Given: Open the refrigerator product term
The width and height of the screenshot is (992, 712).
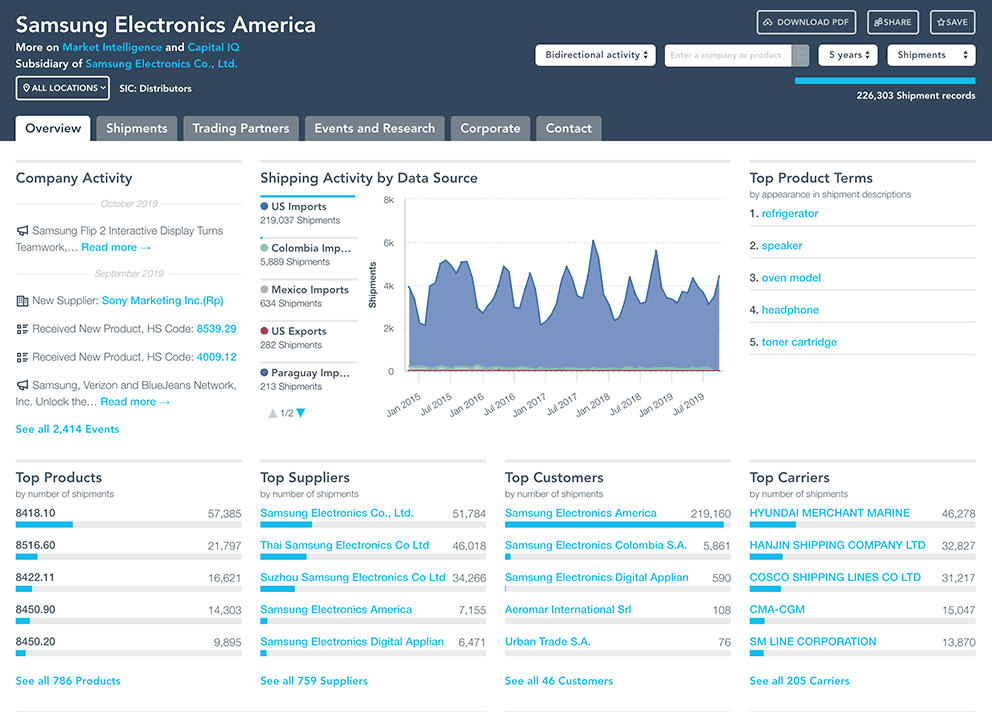Looking at the screenshot, I should pos(790,214).
